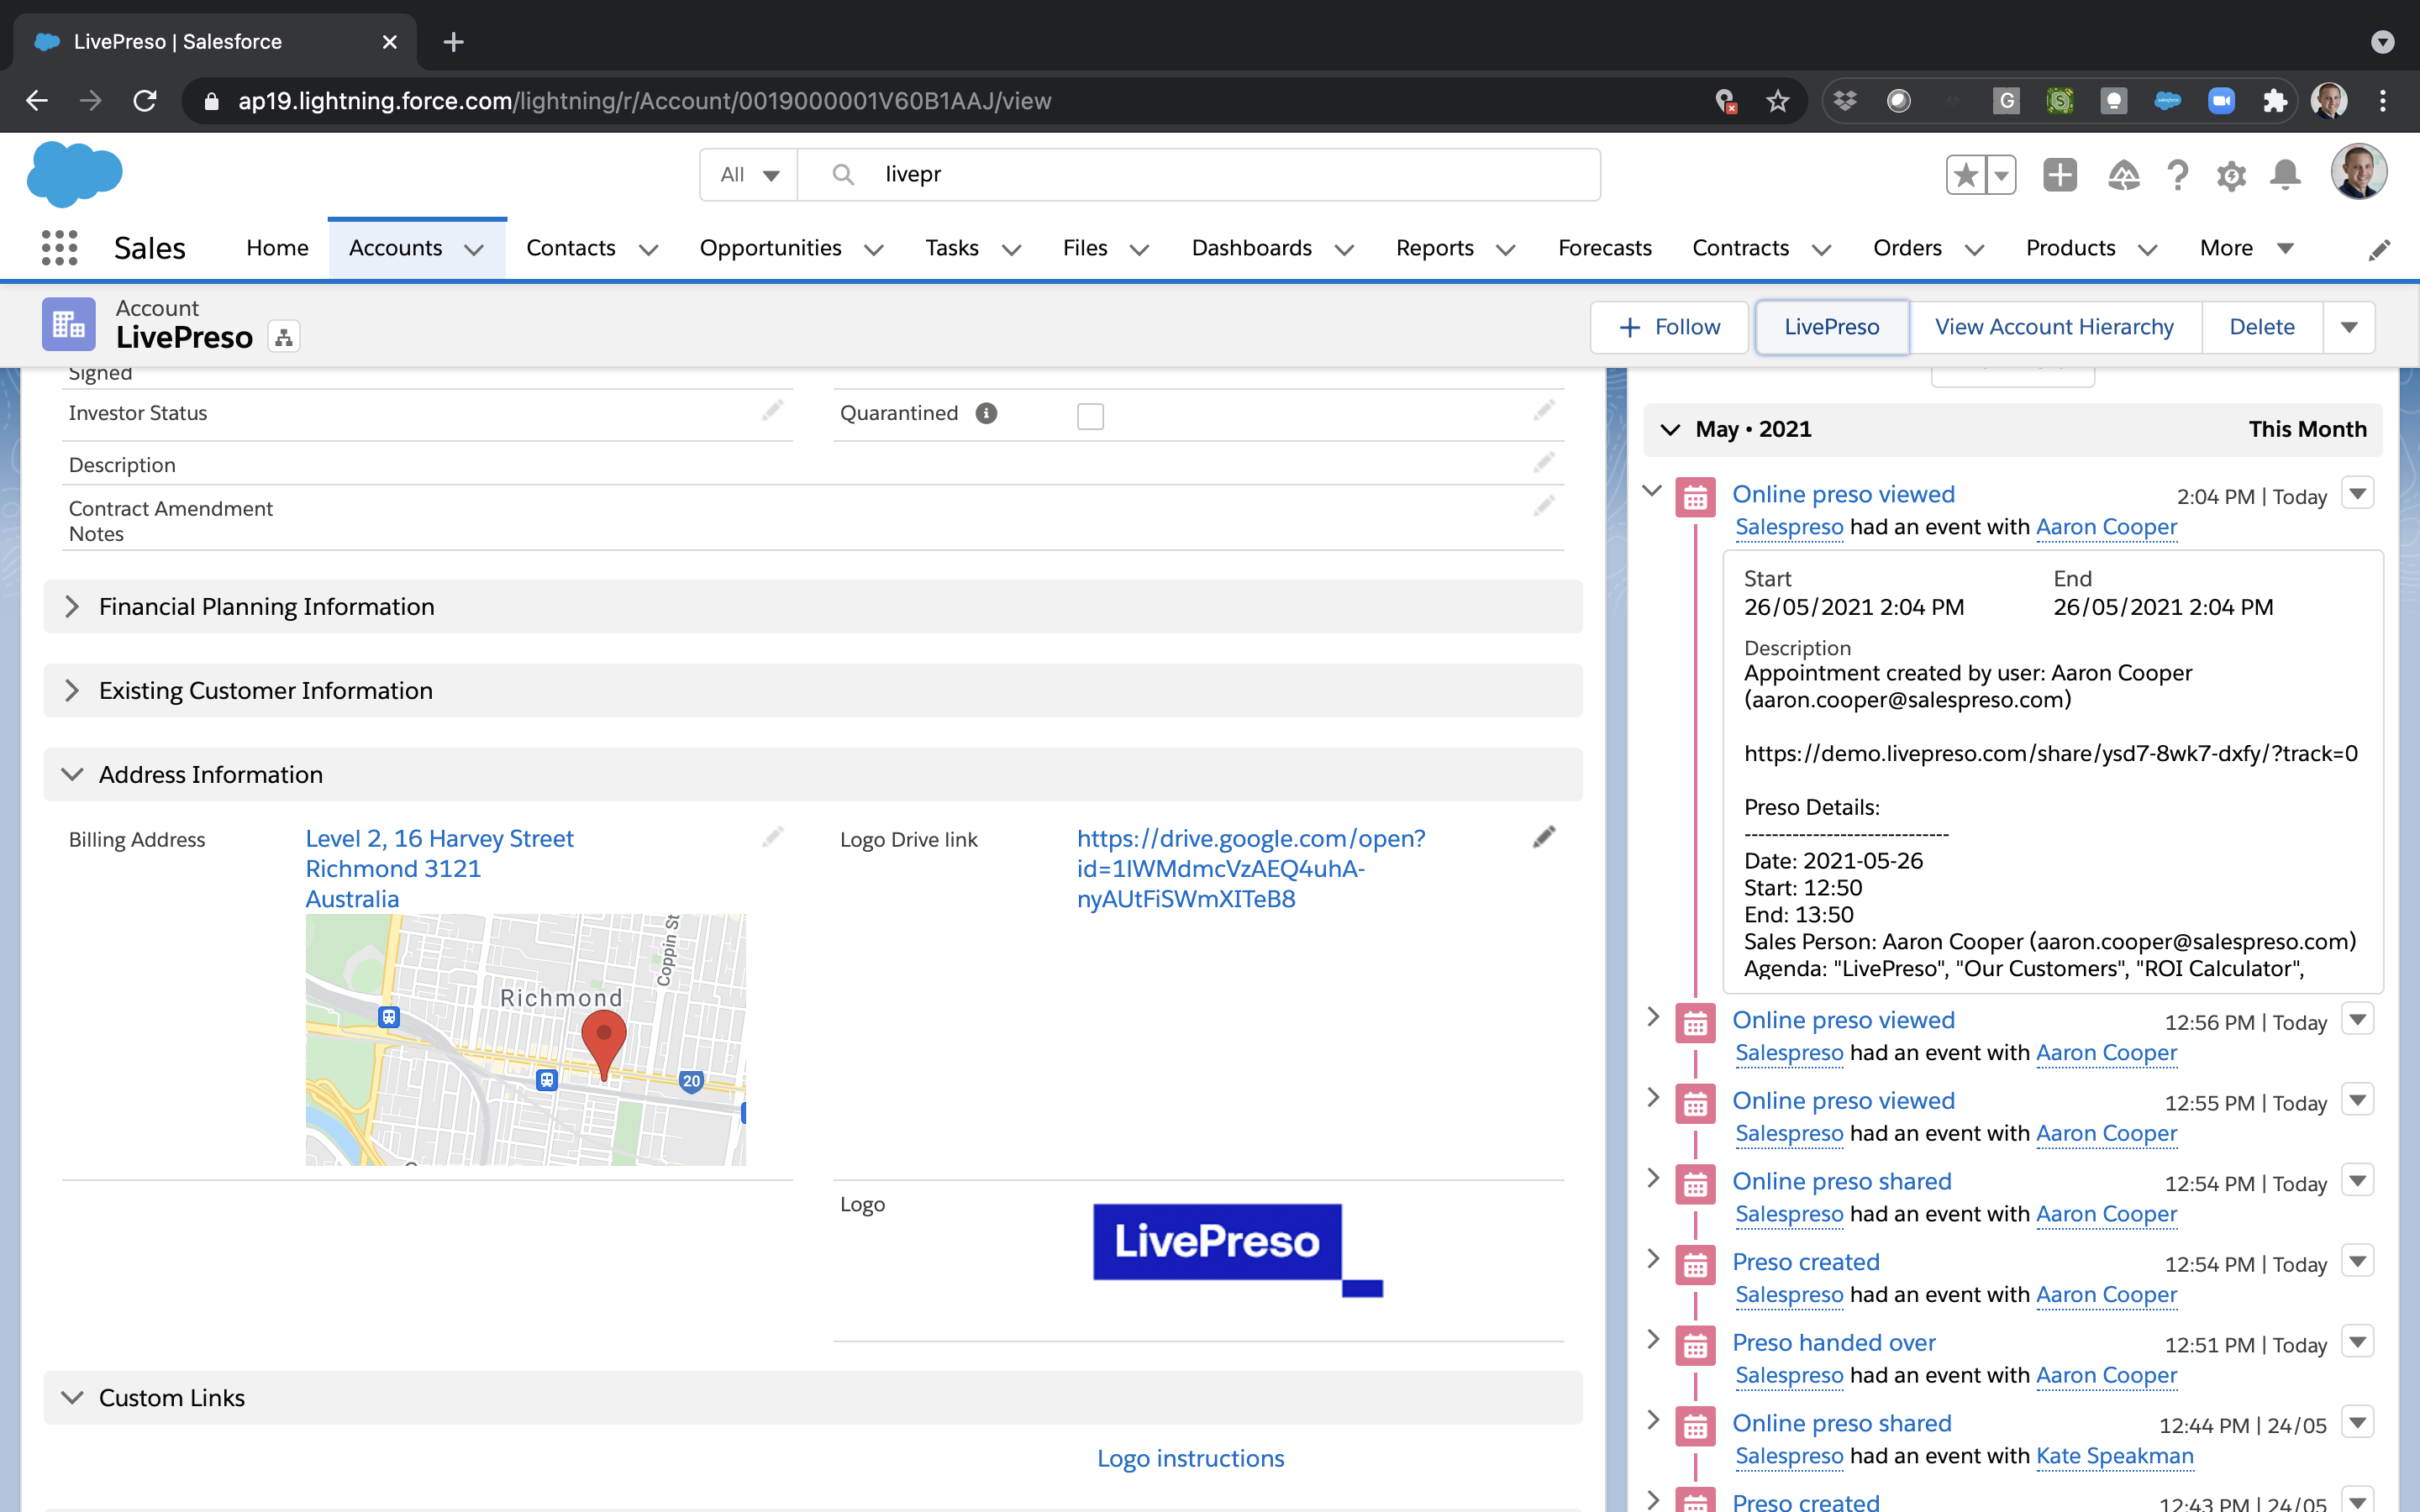Reload the browser page
The height and width of the screenshot is (1512, 2420).
pos(145,101)
